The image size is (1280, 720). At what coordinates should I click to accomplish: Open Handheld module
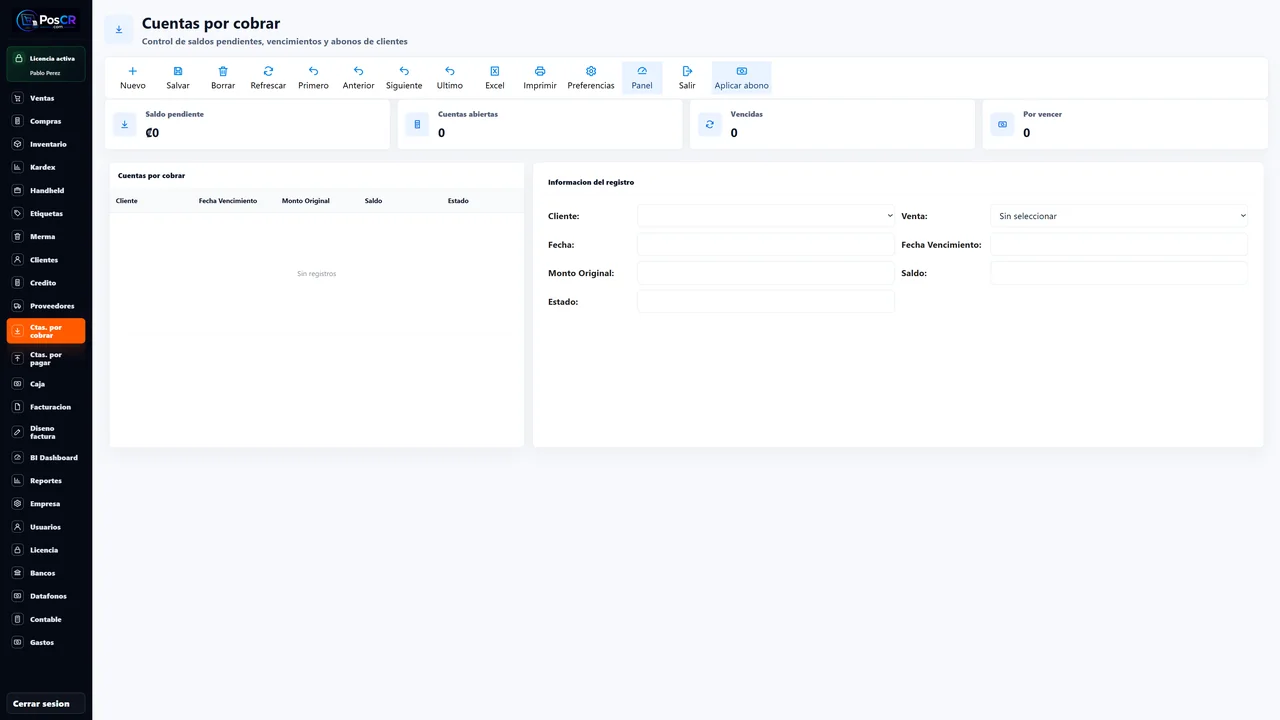click(x=46, y=190)
